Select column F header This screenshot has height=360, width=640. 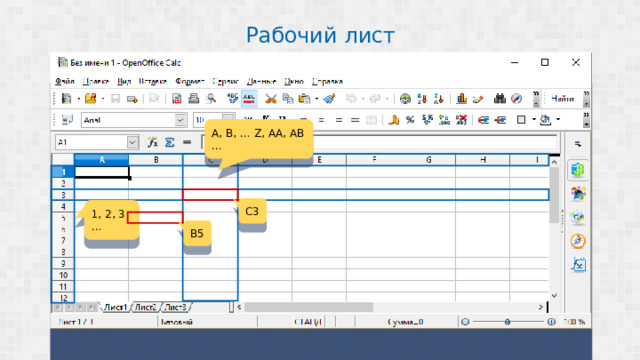[x=374, y=160]
